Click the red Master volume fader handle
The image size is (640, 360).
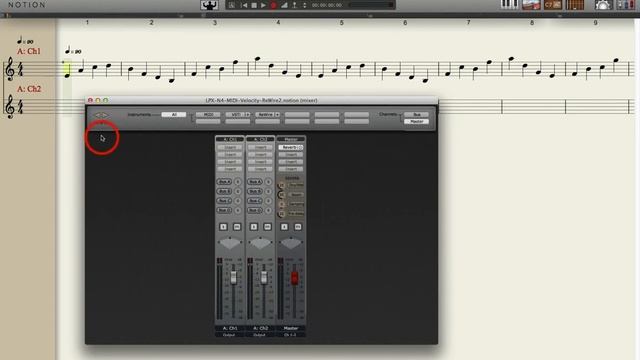pyautogui.click(x=294, y=278)
